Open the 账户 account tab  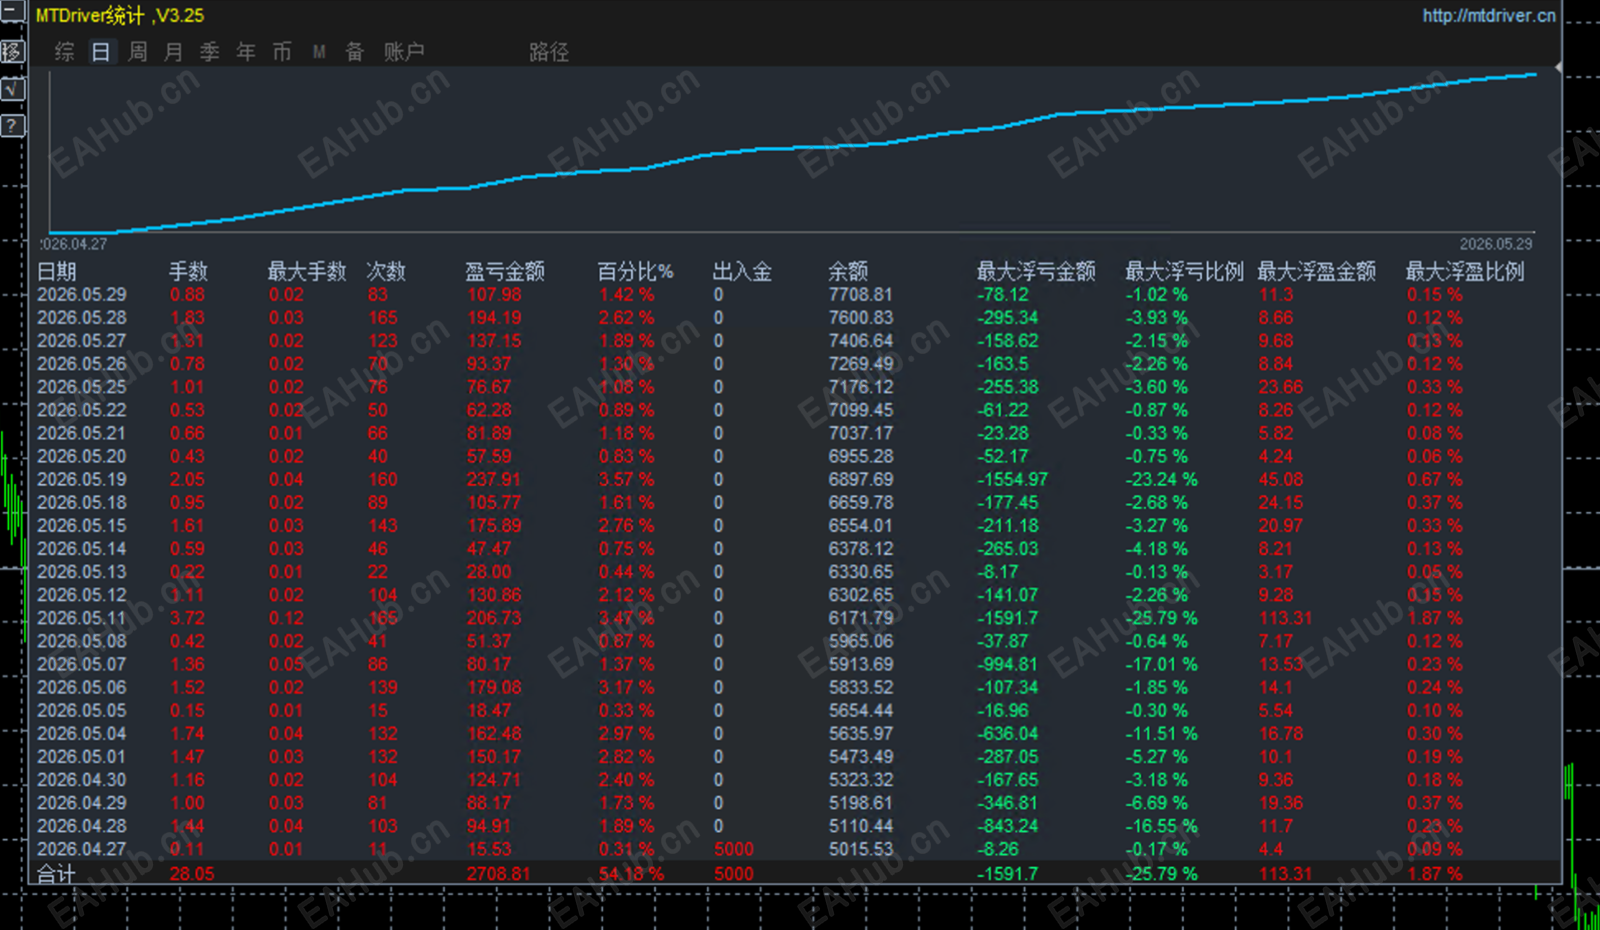tap(404, 52)
